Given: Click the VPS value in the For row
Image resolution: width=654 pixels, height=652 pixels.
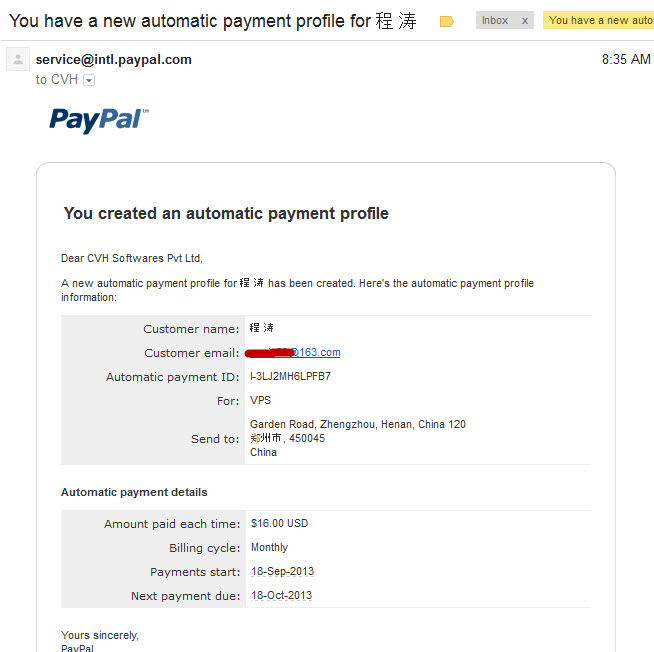Looking at the screenshot, I should pos(260,400).
